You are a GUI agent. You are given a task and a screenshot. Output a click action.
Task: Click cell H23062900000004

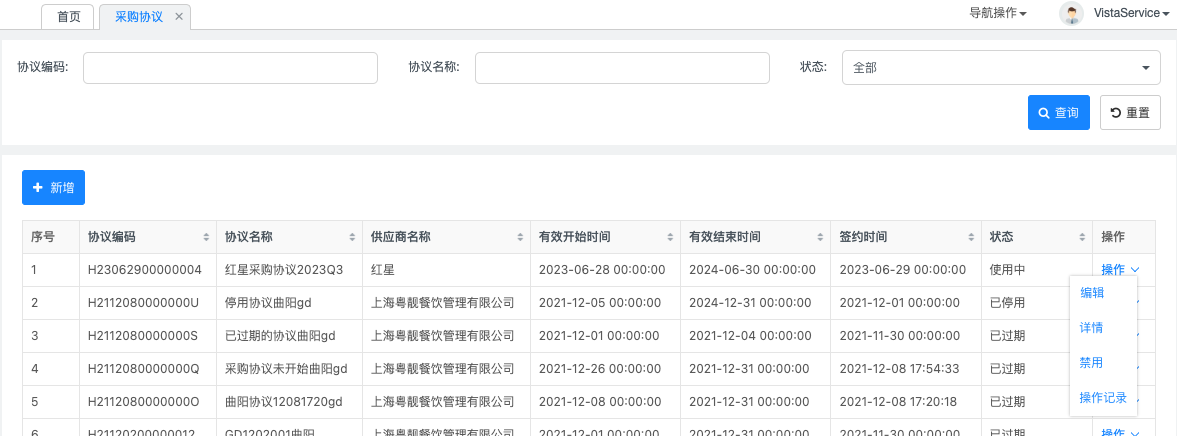(148, 270)
